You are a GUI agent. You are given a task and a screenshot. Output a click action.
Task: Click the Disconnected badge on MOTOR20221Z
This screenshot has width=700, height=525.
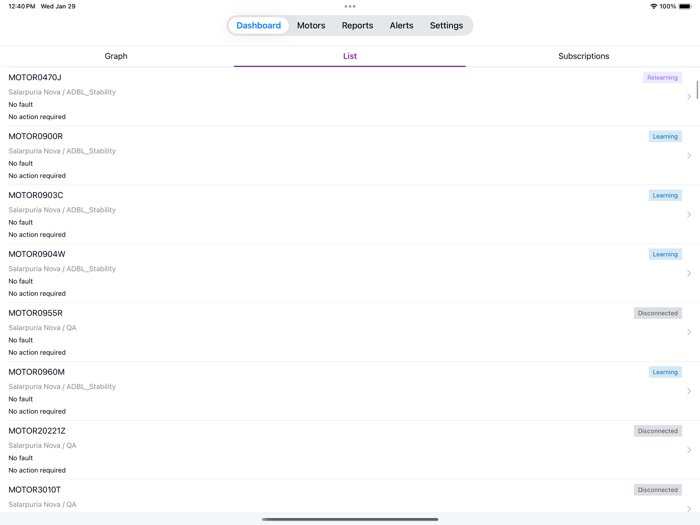658,431
